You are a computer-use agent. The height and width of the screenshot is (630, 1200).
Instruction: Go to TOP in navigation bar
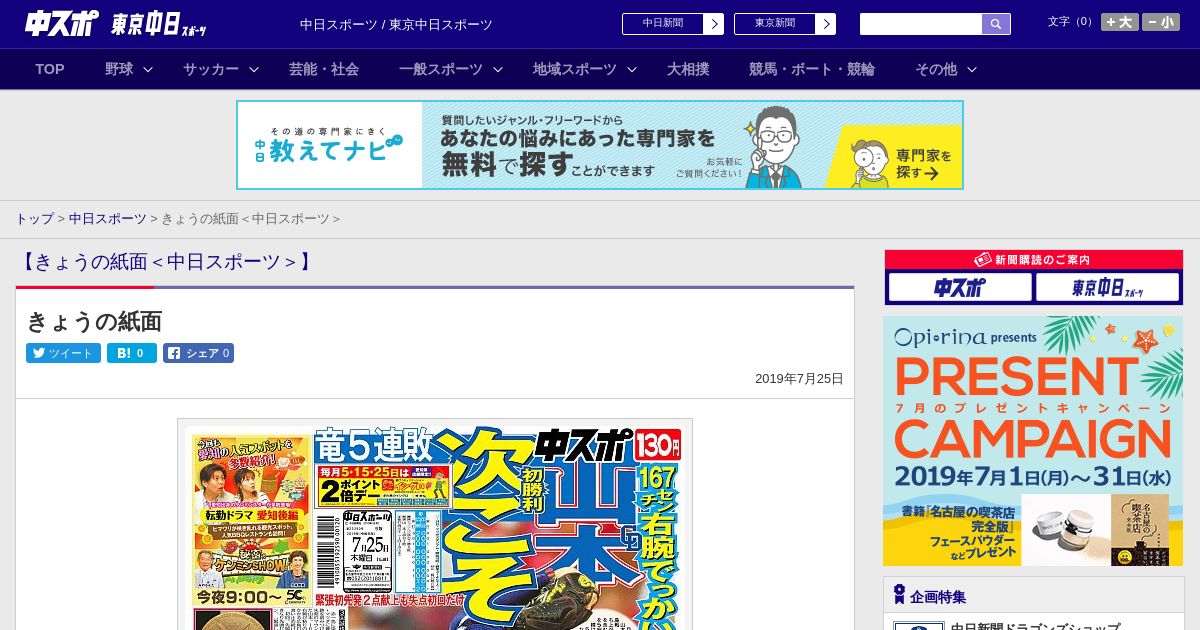pyautogui.click(x=50, y=69)
